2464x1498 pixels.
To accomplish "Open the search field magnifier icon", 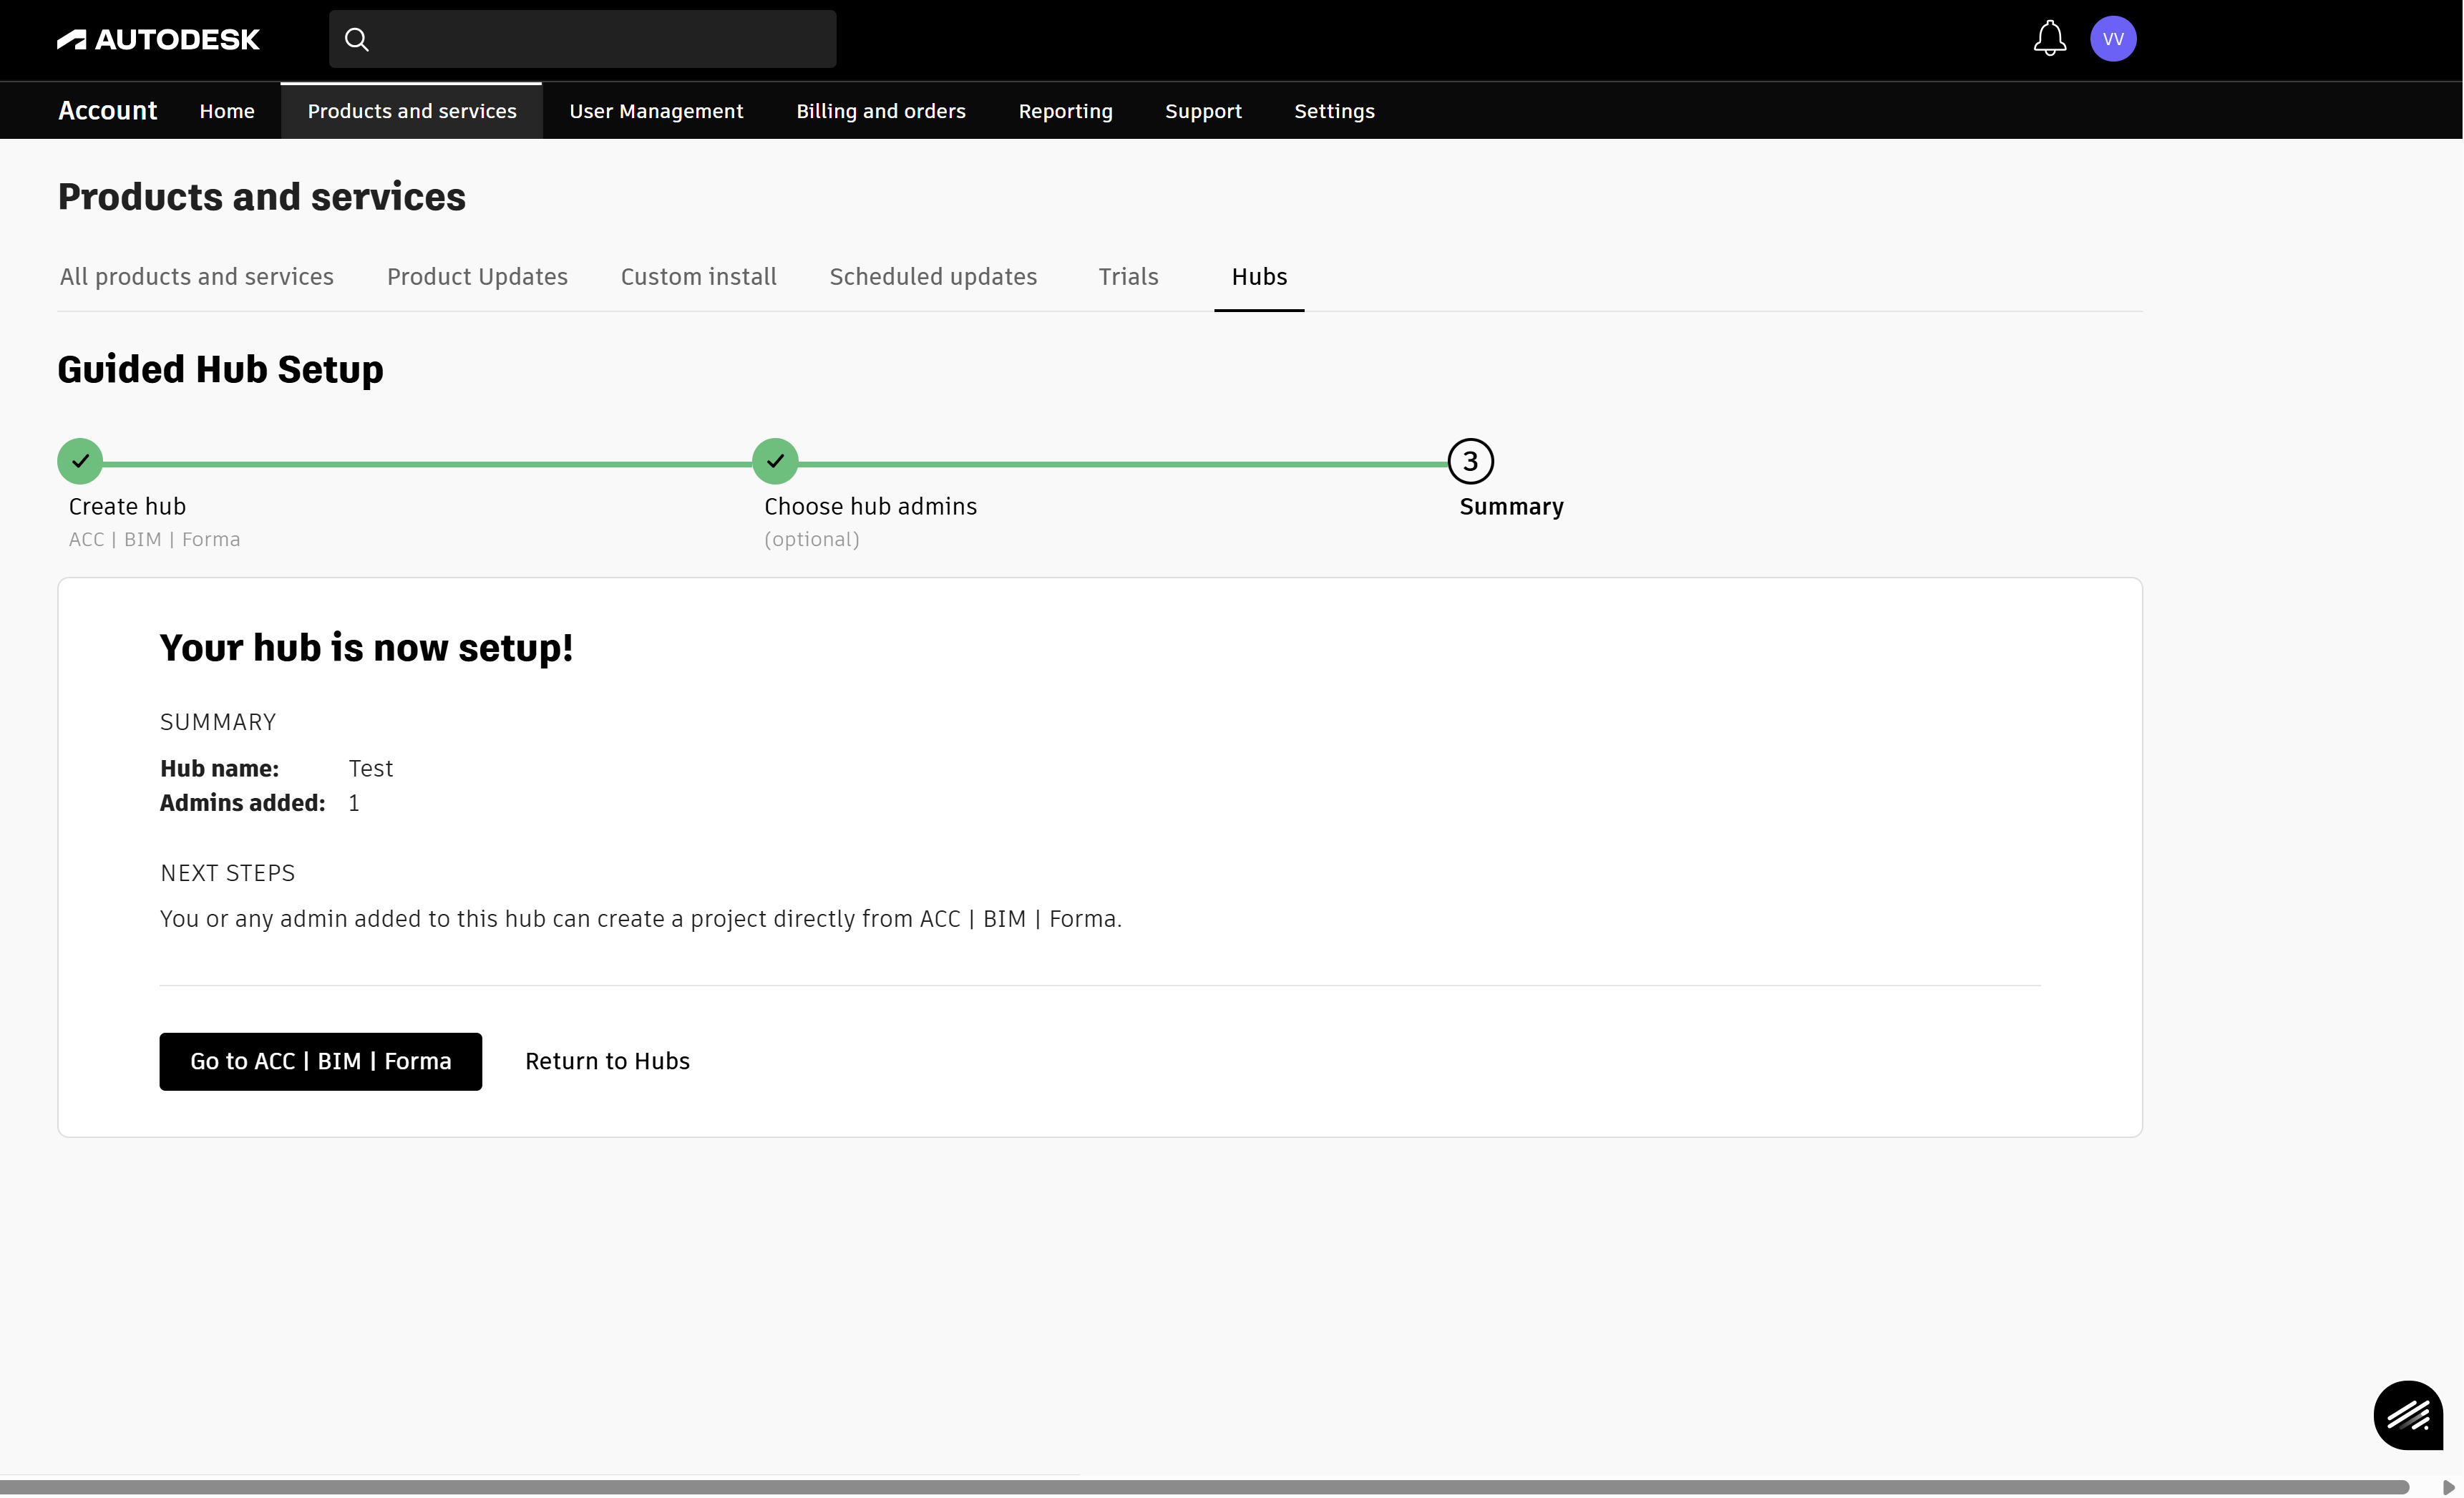I will point(357,39).
